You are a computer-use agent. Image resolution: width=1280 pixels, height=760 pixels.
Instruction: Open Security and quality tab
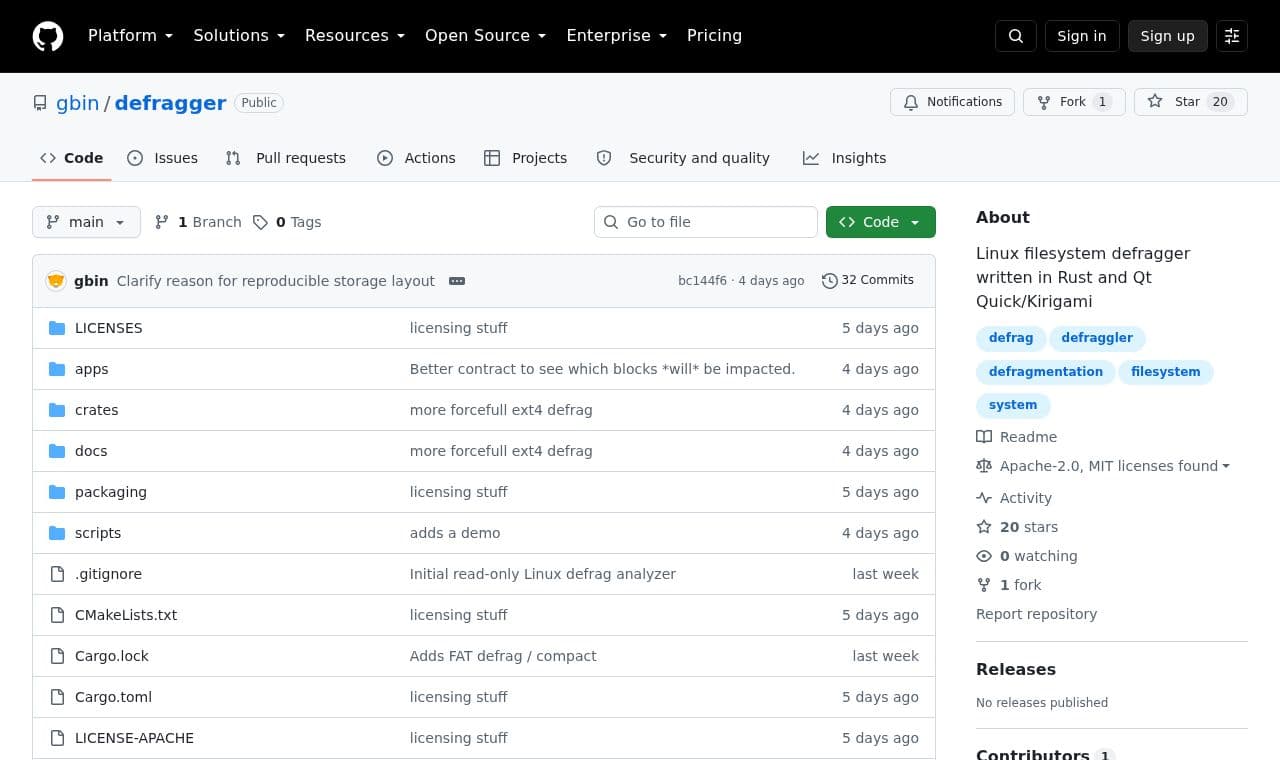click(683, 158)
